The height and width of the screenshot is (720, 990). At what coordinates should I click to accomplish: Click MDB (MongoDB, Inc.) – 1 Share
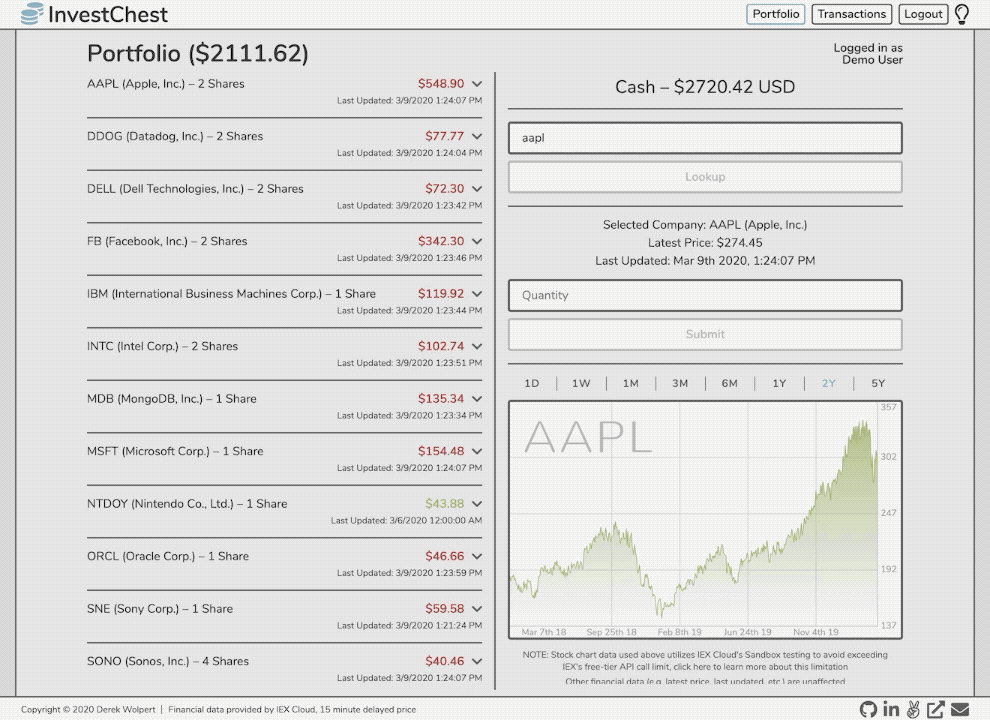pos(172,399)
